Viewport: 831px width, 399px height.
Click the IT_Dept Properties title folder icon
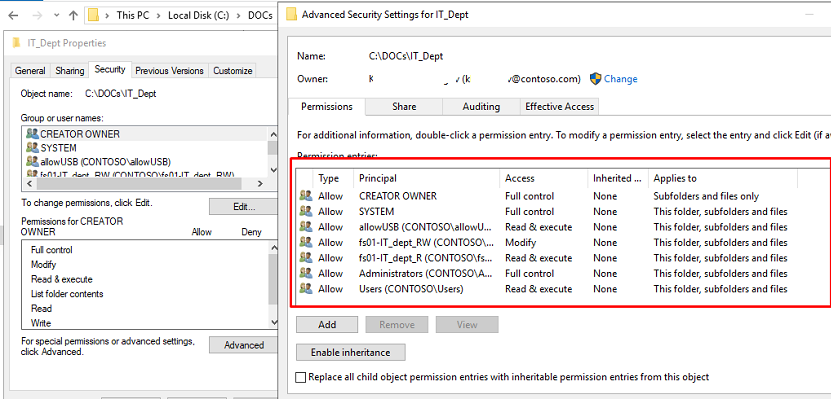[16, 43]
